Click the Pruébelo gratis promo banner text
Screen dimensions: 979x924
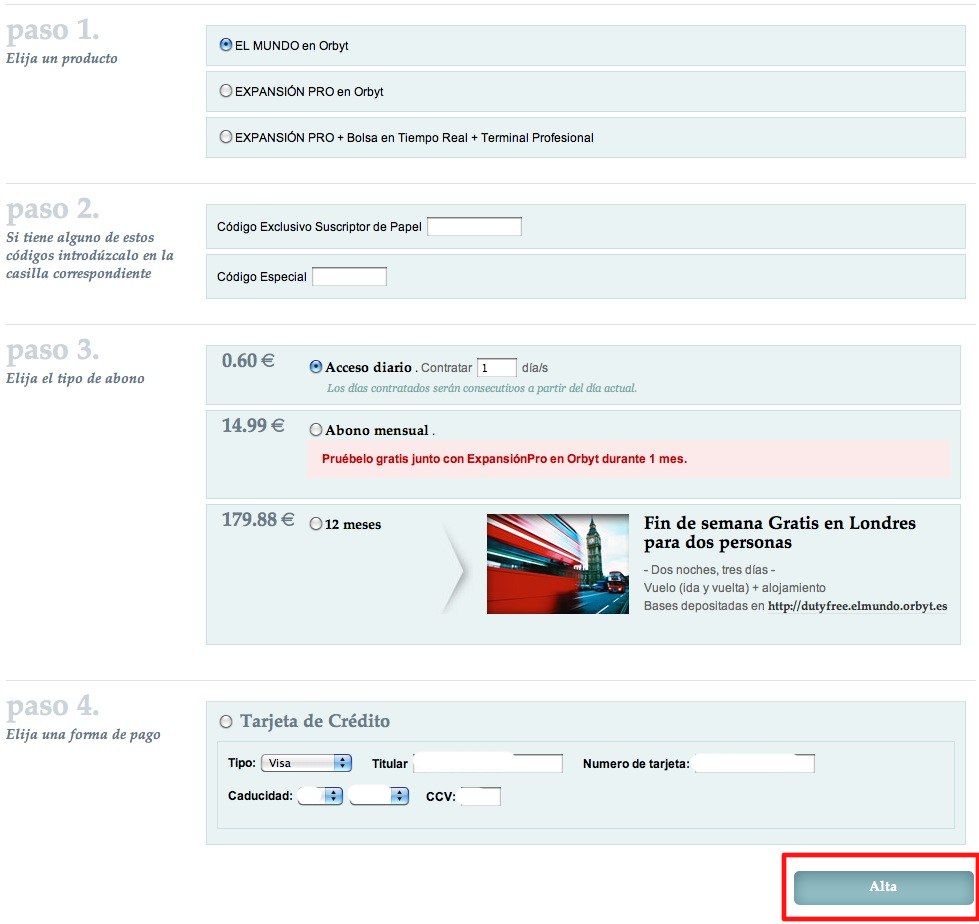pyautogui.click(x=504, y=459)
